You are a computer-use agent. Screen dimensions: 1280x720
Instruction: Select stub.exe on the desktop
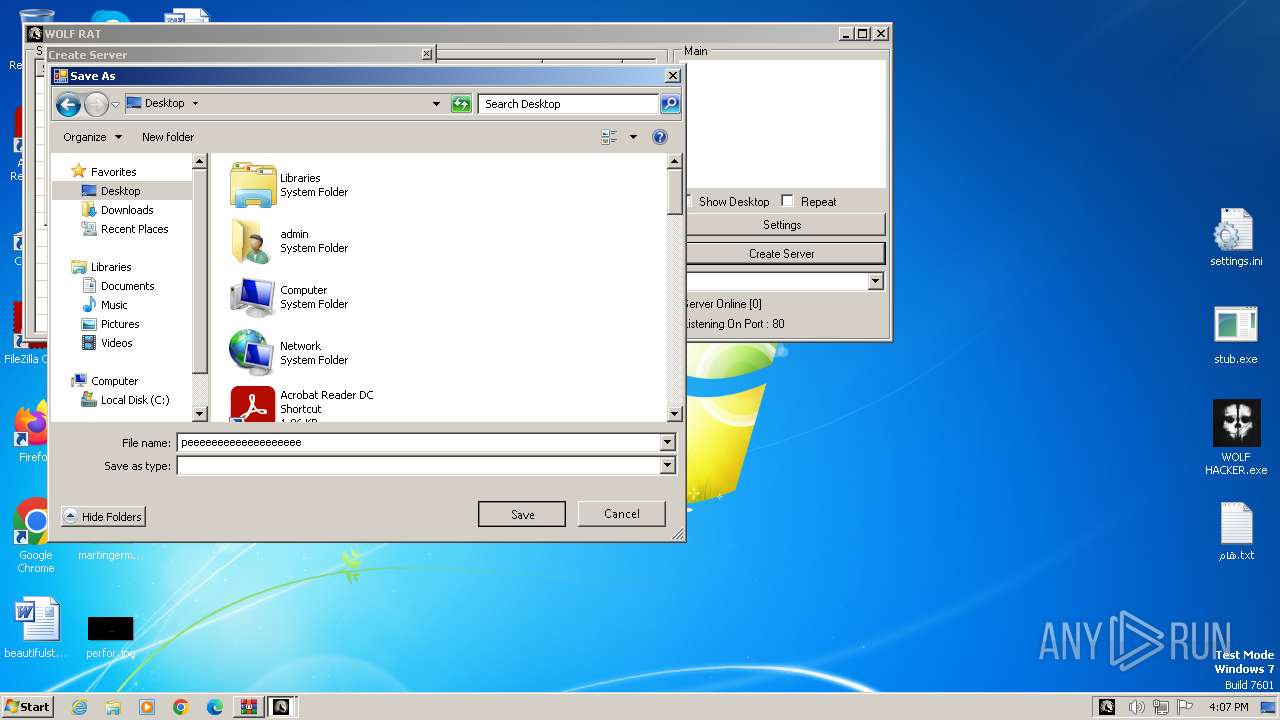tap(1235, 335)
